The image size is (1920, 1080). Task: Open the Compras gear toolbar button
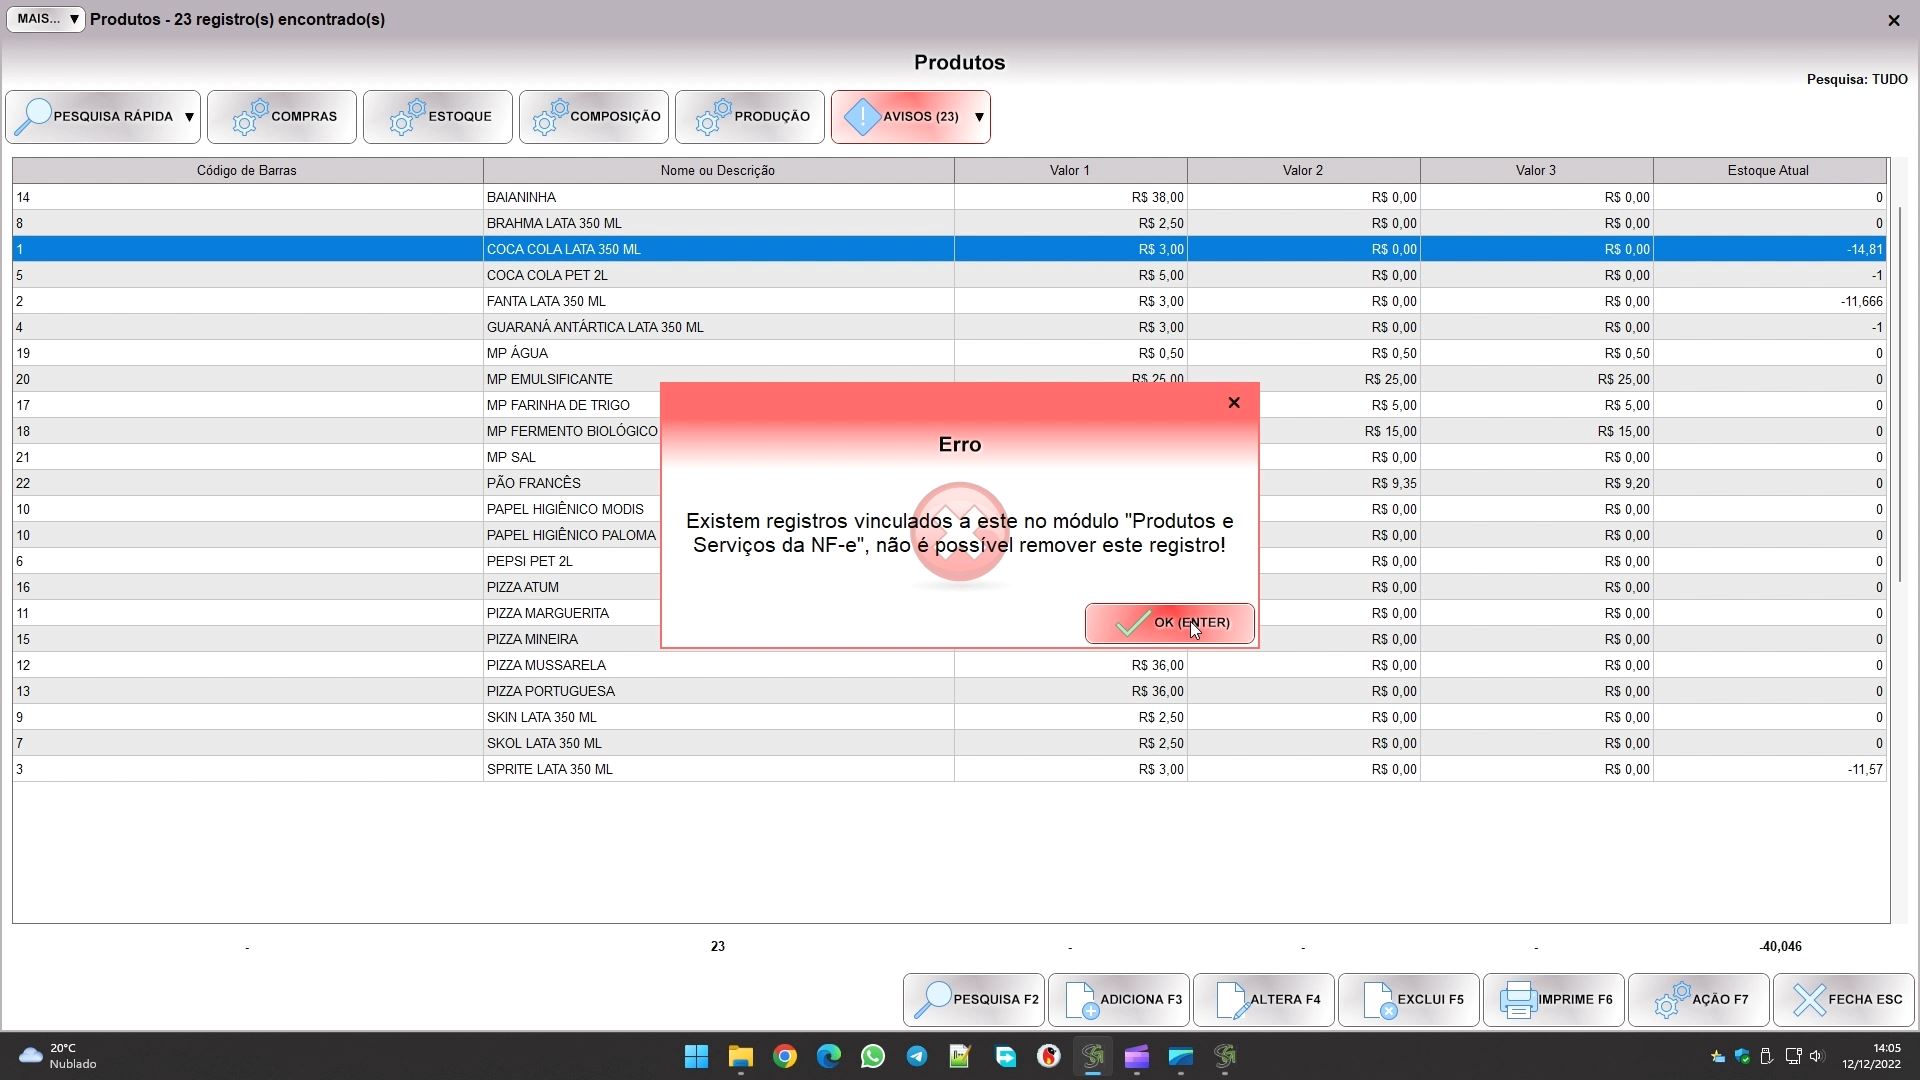coord(282,117)
